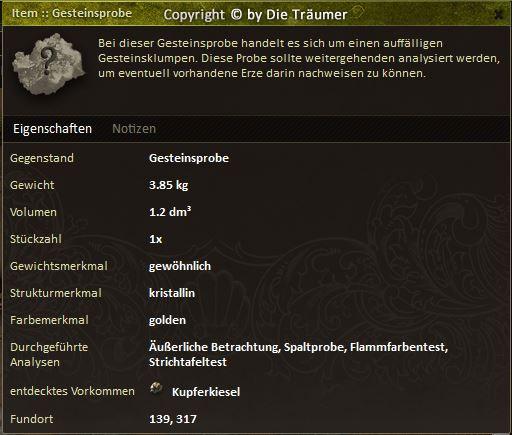Screen dimensions: 512x435
Task: Switch to the Notizen tab
Action: click(134, 129)
